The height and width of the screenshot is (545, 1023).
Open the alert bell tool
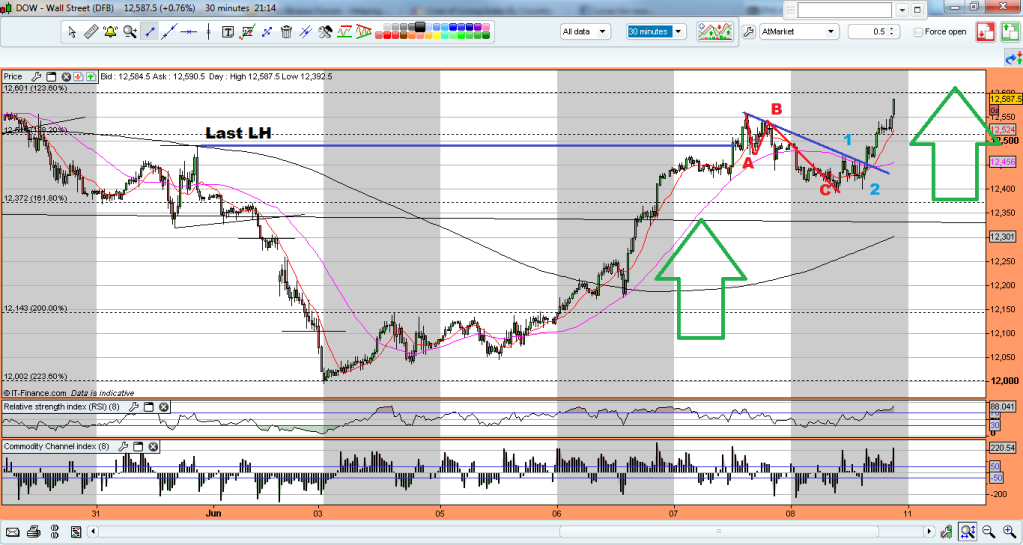coord(110,31)
